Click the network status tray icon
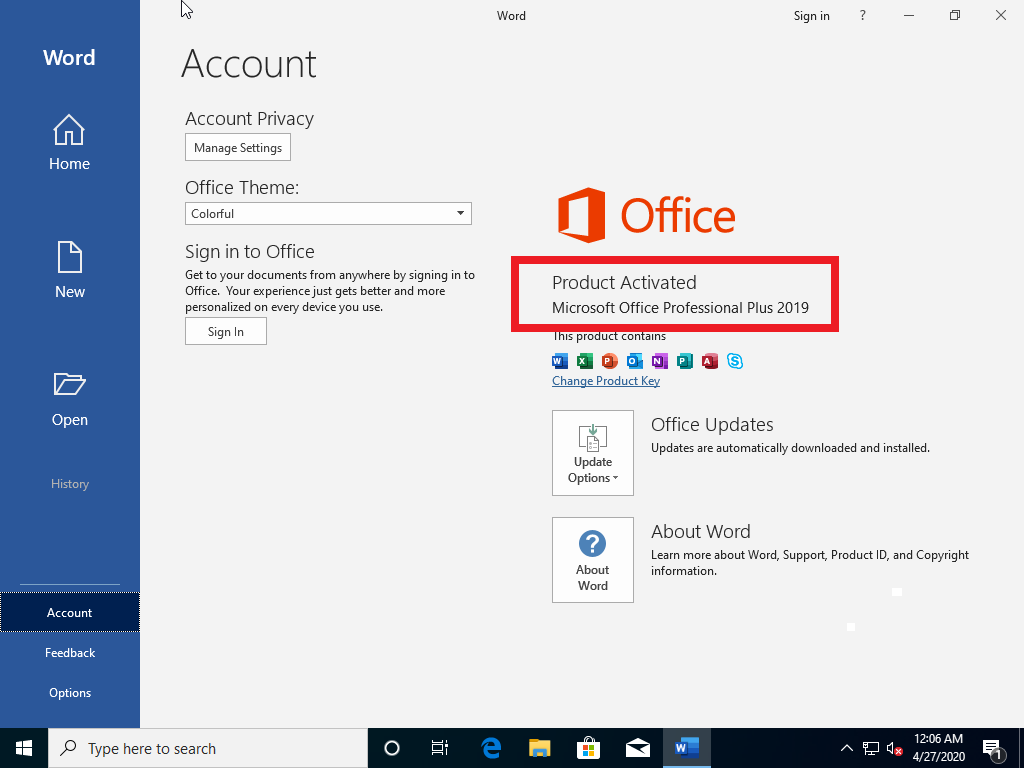Image resolution: width=1024 pixels, height=768 pixels. point(871,748)
